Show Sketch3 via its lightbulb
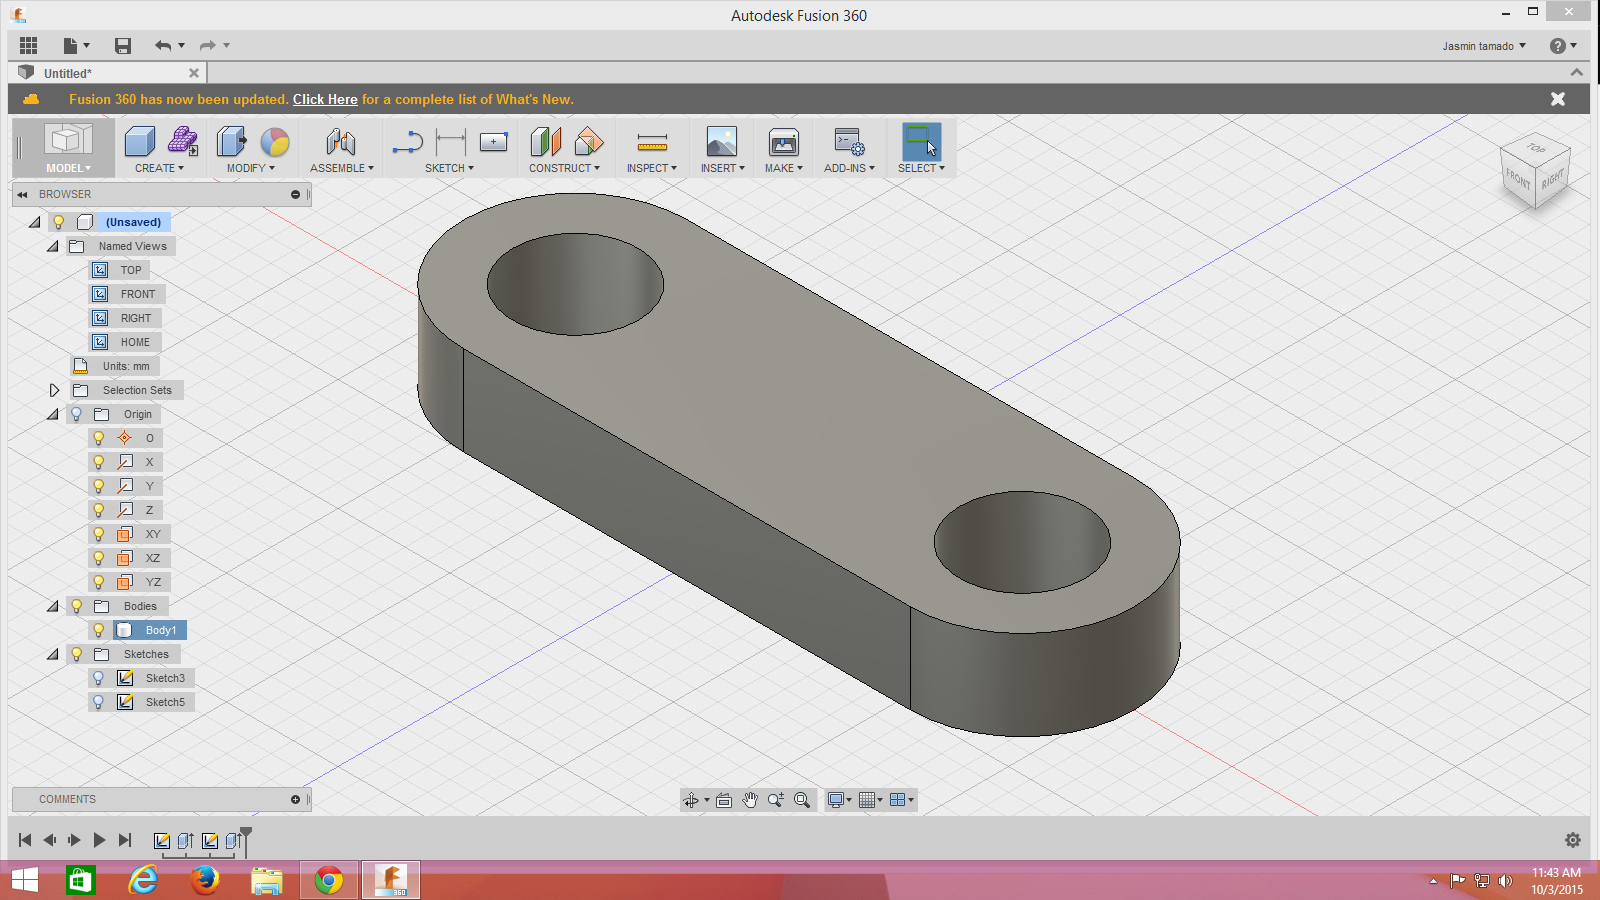Image resolution: width=1600 pixels, height=900 pixels. coord(99,678)
